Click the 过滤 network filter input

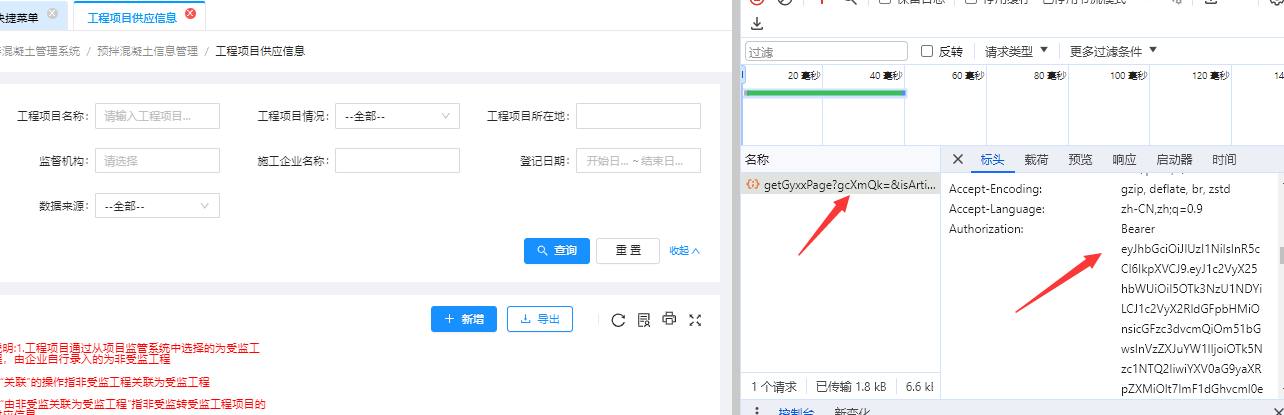pyautogui.click(x=826, y=51)
